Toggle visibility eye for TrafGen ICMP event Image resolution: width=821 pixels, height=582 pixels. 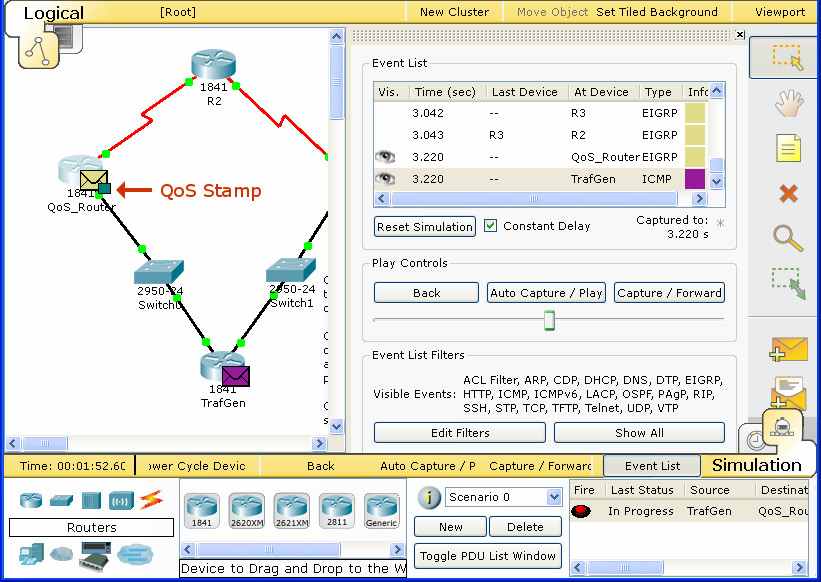(x=385, y=178)
